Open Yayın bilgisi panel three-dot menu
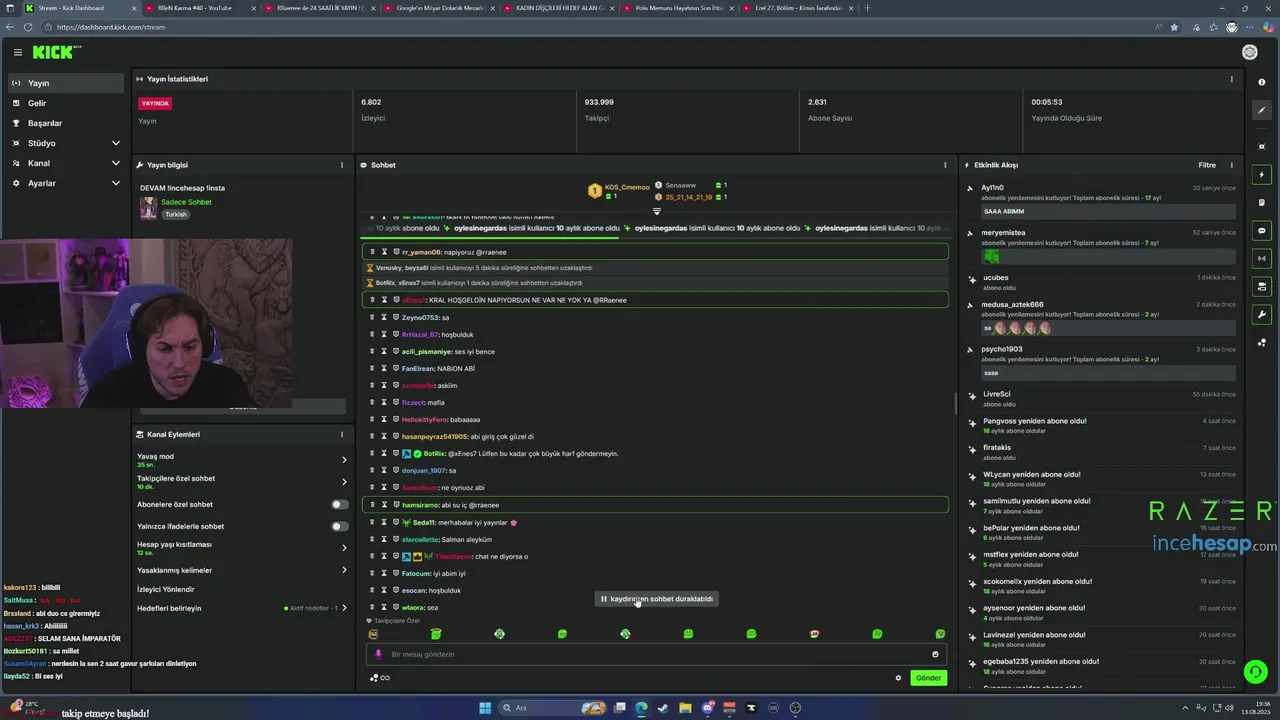Image resolution: width=1280 pixels, height=720 pixels. coord(341,165)
